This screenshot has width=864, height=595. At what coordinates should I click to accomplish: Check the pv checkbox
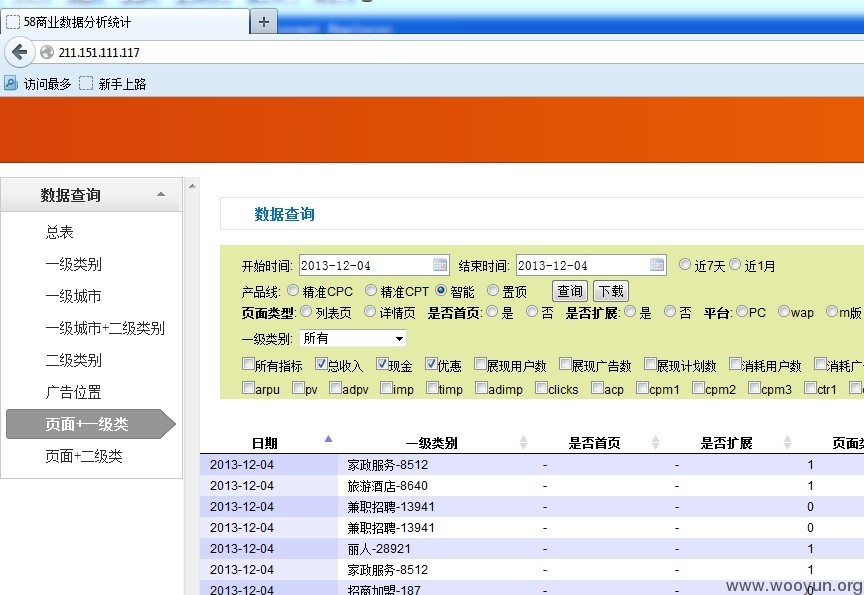[x=298, y=388]
